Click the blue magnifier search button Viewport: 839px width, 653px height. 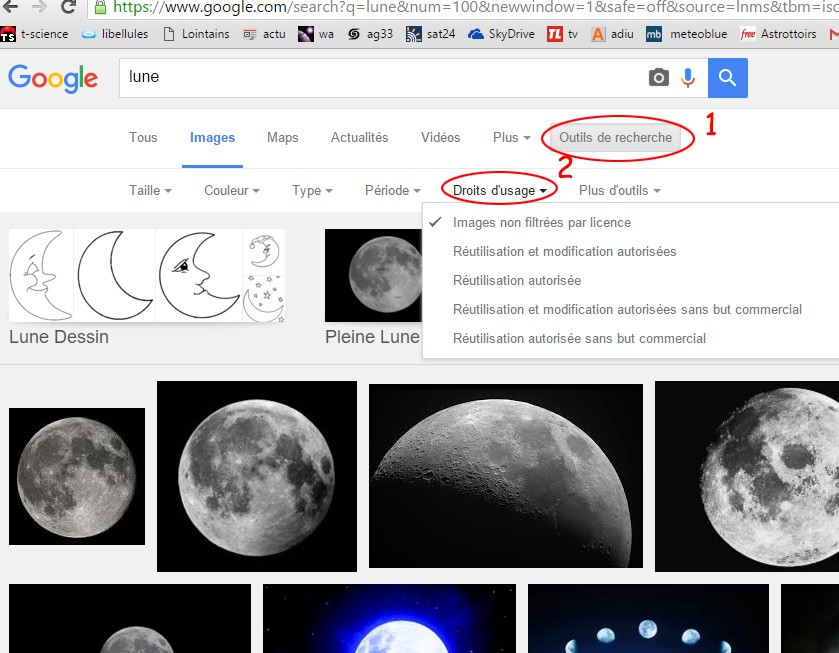(x=728, y=78)
